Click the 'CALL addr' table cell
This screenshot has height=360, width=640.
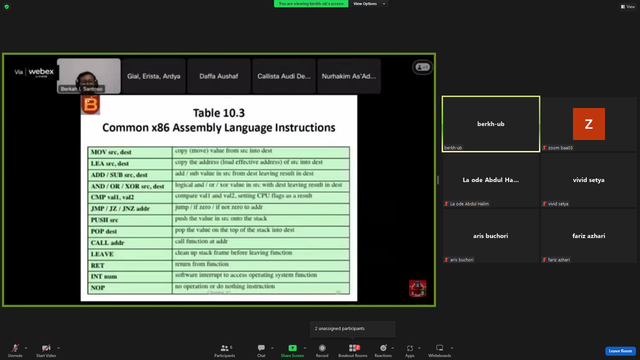click(x=130, y=243)
